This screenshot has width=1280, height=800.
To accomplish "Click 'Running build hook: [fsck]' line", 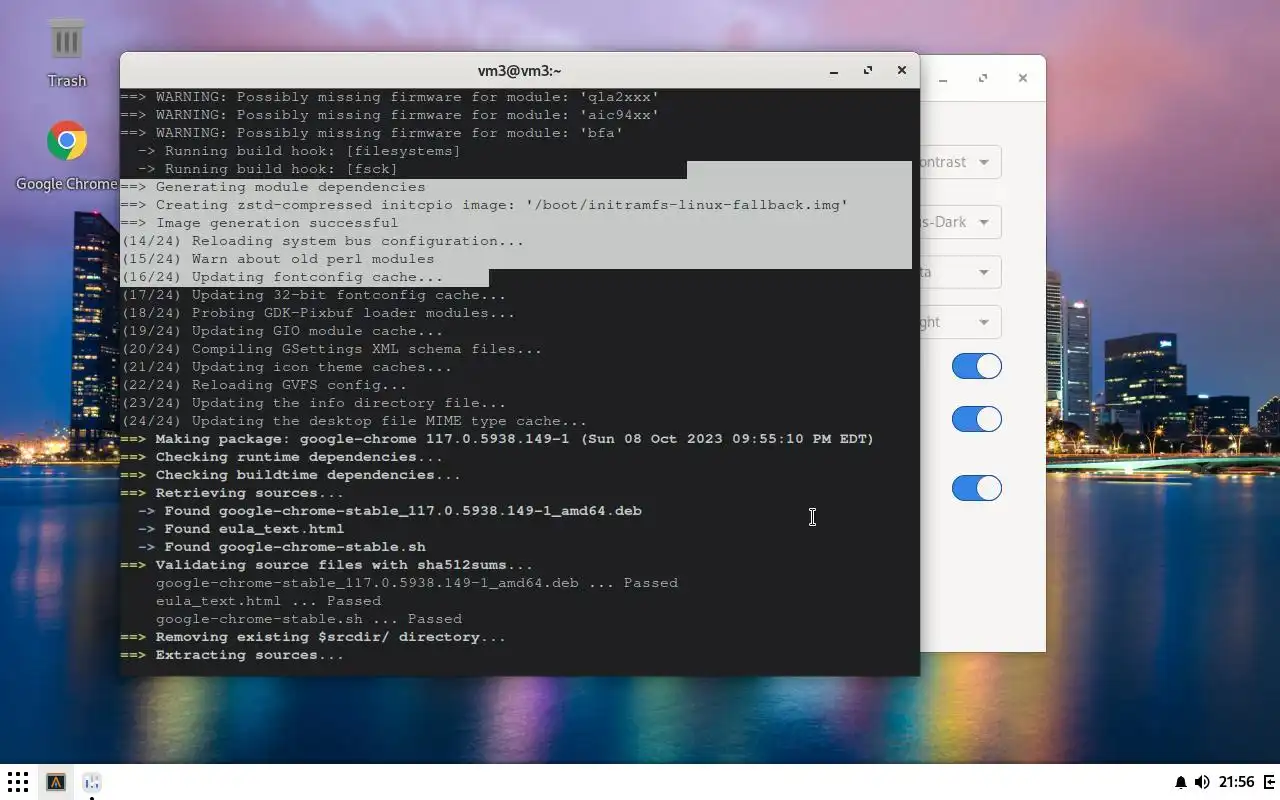I will click(268, 169).
